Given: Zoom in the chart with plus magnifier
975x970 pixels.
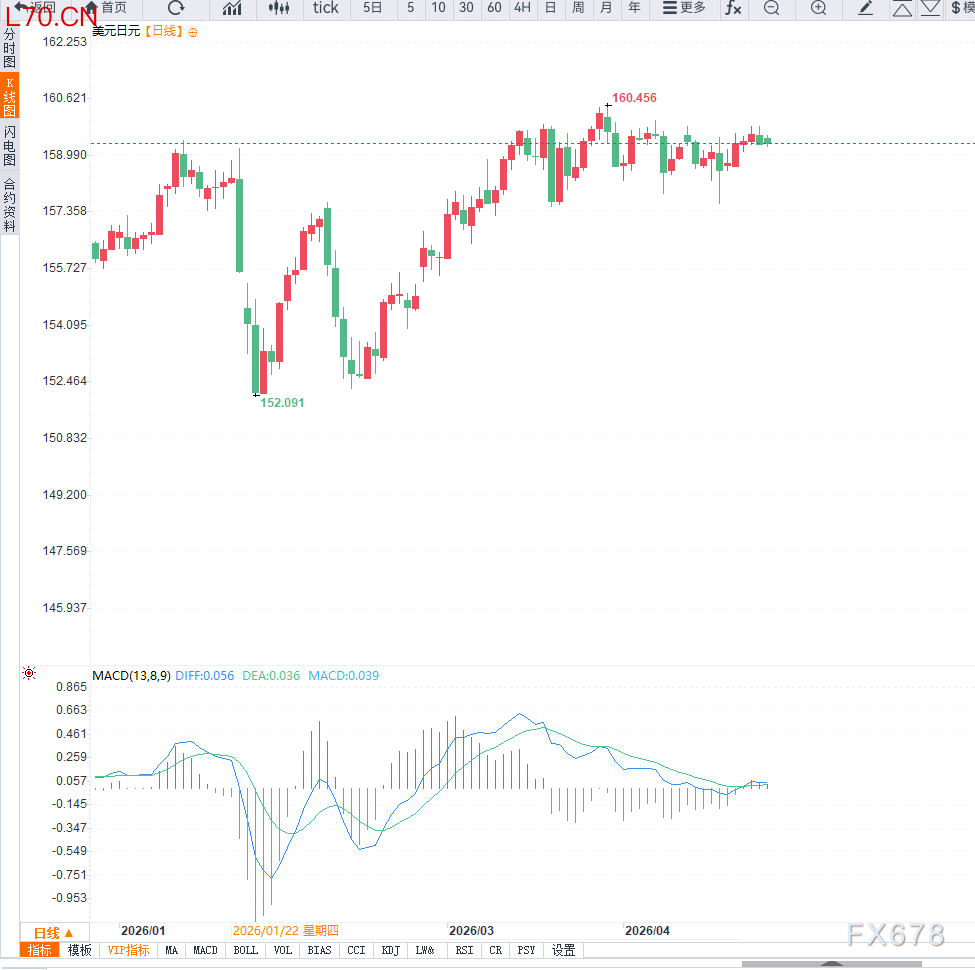Looking at the screenshot, I should [819, 8].
